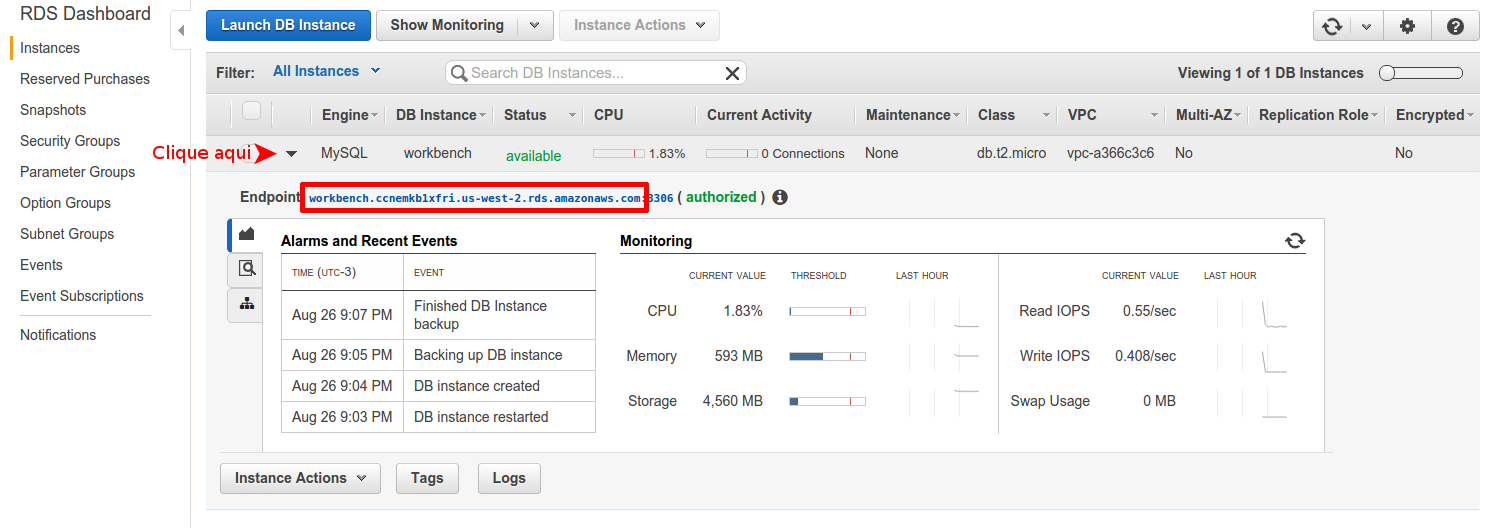The image size is (1487, 528).
Task: Click the CPU 1.83% usage bar in row
Action: click(x=619, y=154)
